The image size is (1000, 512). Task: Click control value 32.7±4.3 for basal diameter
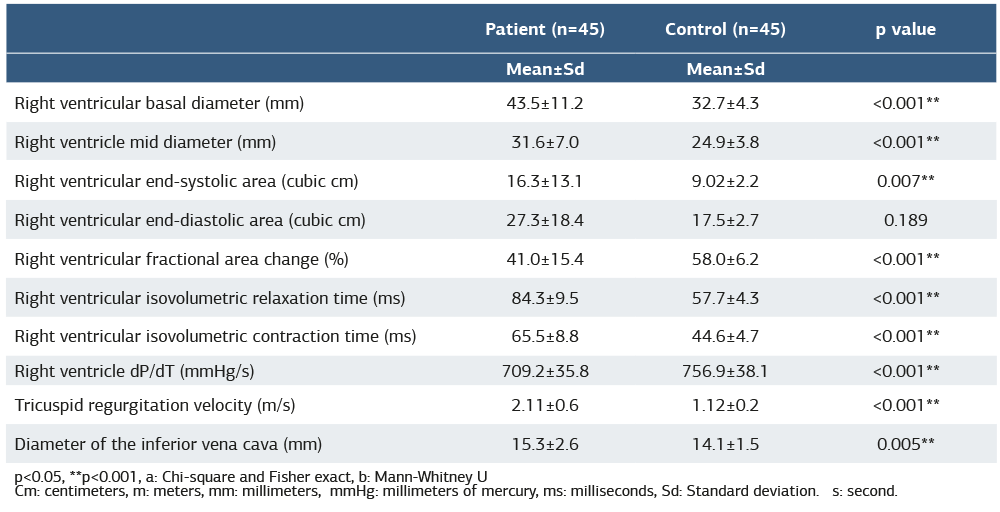coord(725,103)
